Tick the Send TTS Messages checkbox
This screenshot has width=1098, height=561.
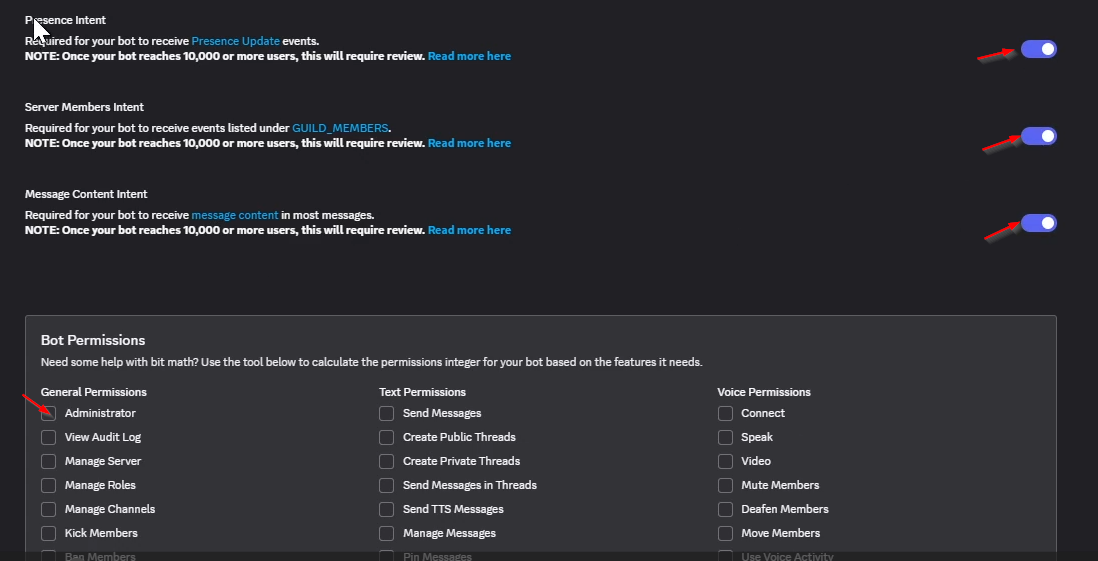[387, 509]
